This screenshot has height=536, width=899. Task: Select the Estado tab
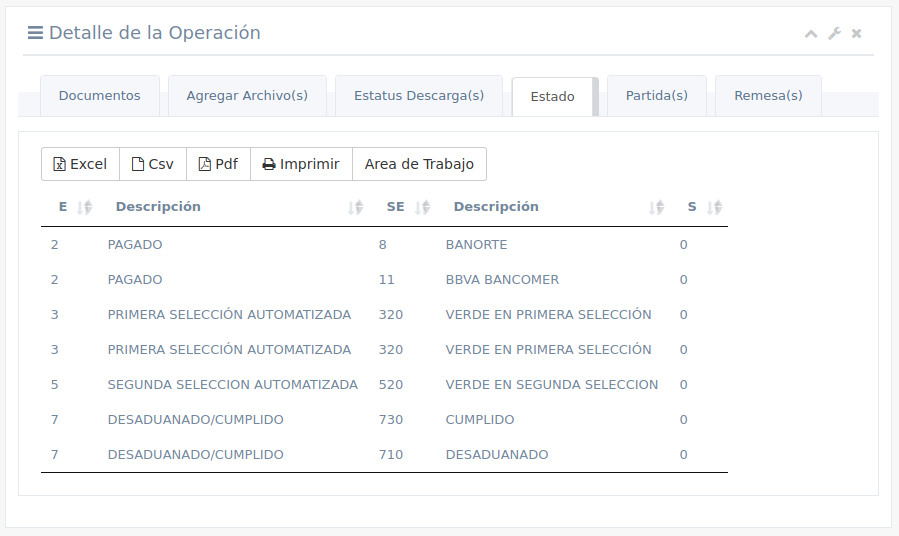(x=552, y=97)
